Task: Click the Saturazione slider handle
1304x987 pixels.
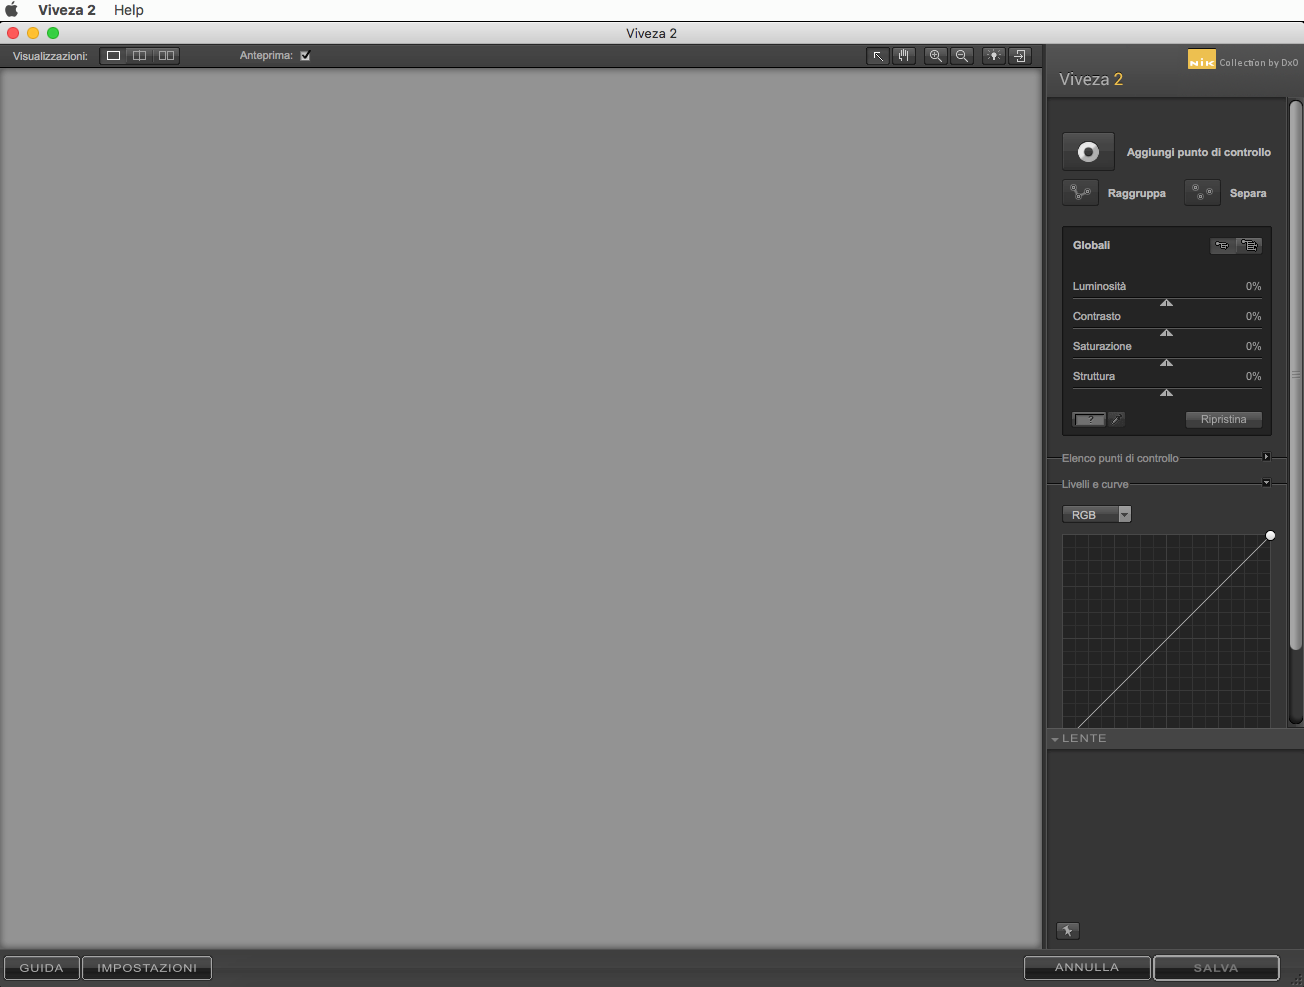Action: (1166, 363)
